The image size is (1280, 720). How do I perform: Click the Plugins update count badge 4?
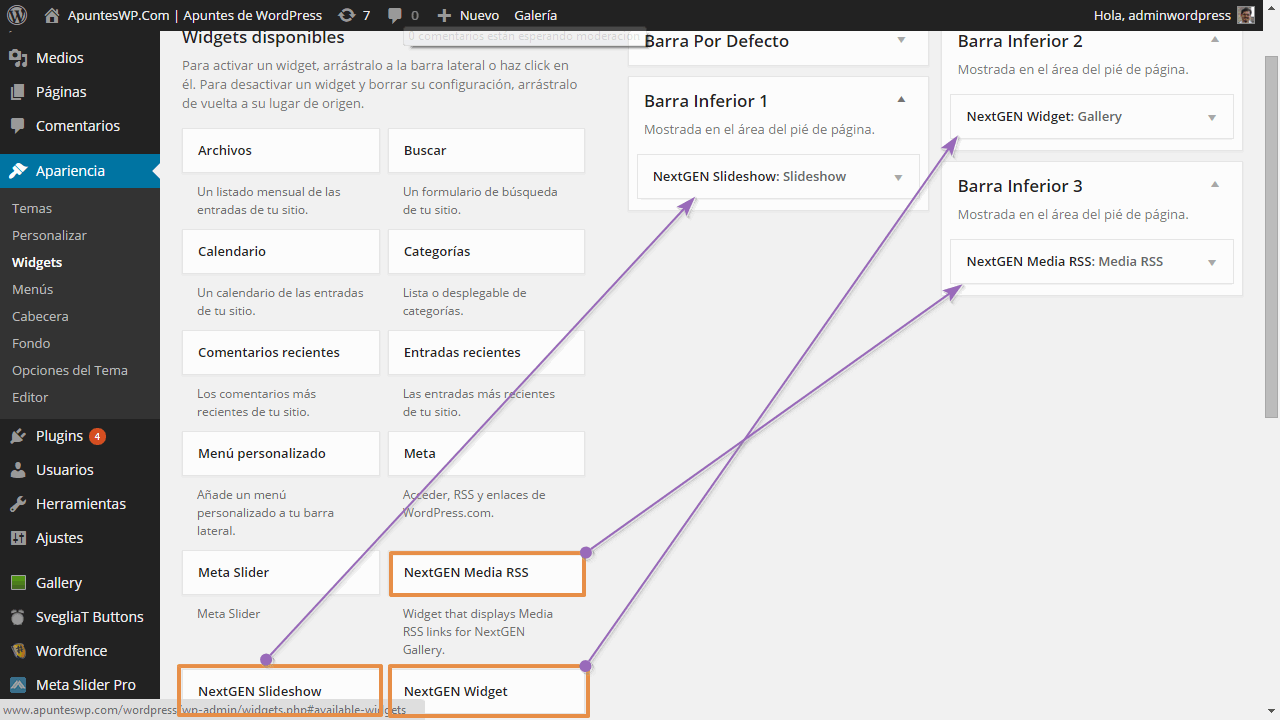tap(97, 436)
